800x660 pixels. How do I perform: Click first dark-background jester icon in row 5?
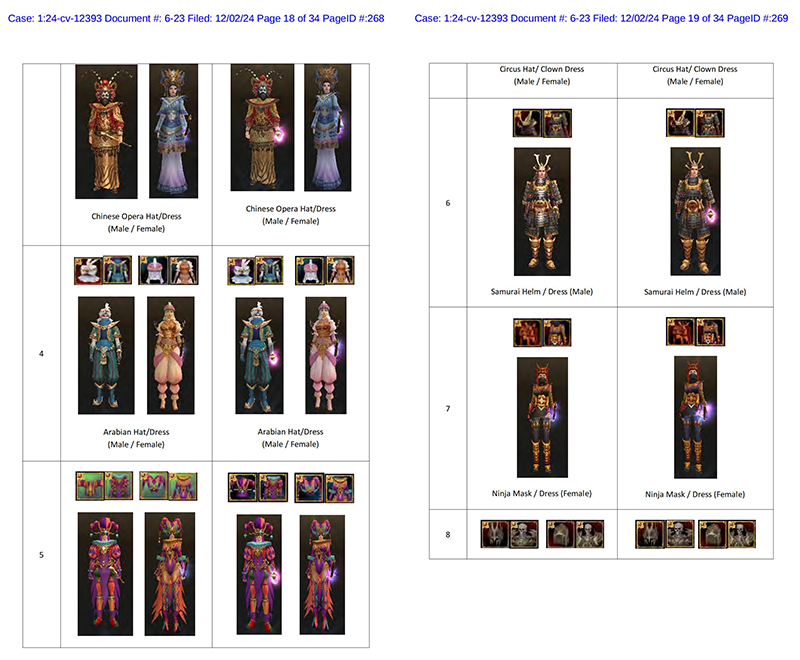tap(242, 487)
